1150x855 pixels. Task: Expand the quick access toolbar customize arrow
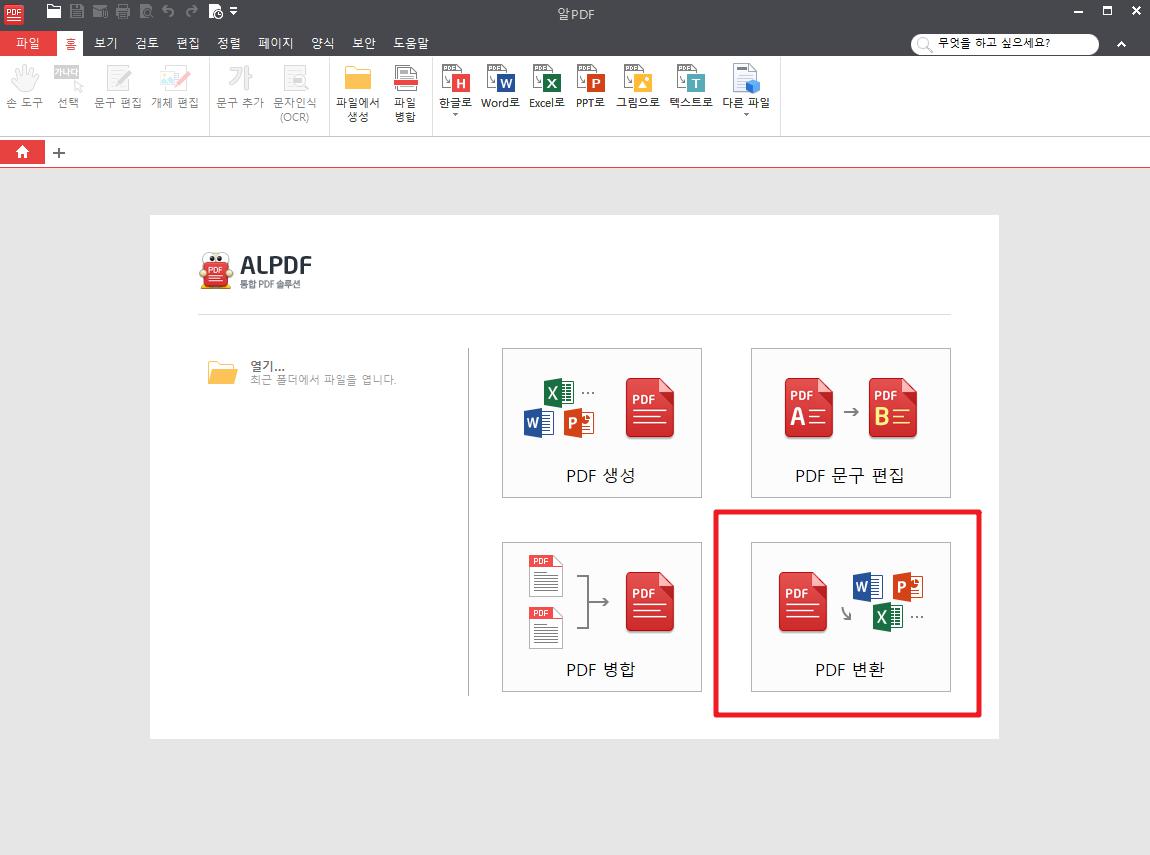point(233,11)
